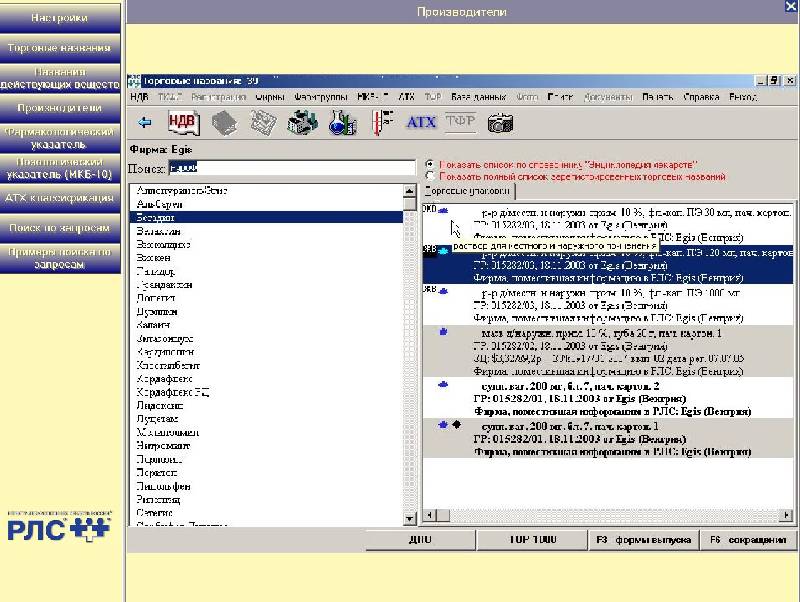Viewport: 800px width, 602px height.
Task: Click the packages pane scroll right arrow
Action: (x=786, y=515)
